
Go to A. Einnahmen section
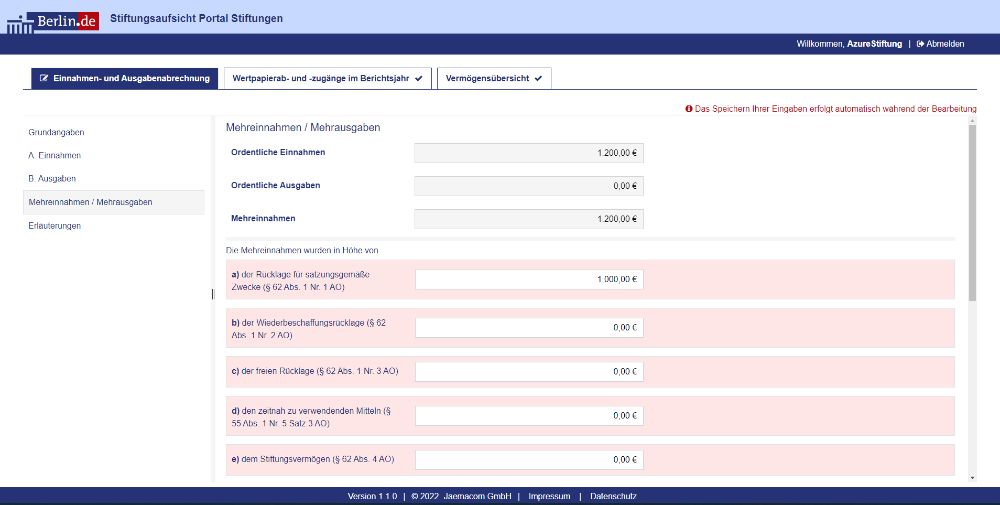click(x=55, y=155)
